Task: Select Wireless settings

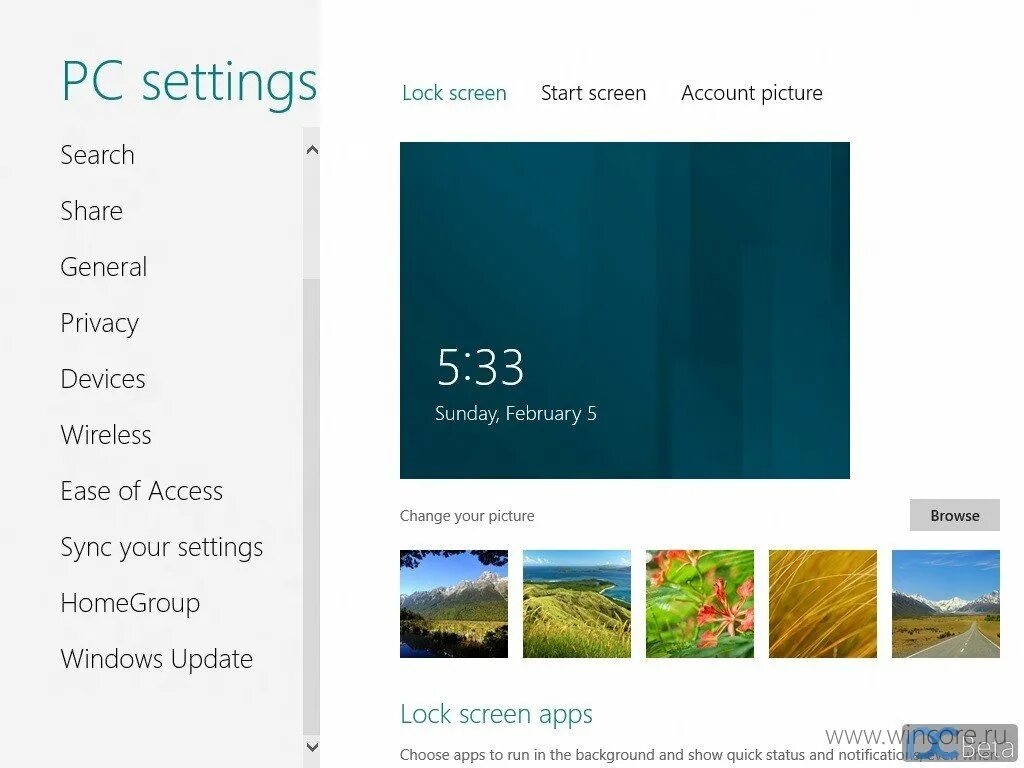Action: pyautogui.click(x=106, y=435)
